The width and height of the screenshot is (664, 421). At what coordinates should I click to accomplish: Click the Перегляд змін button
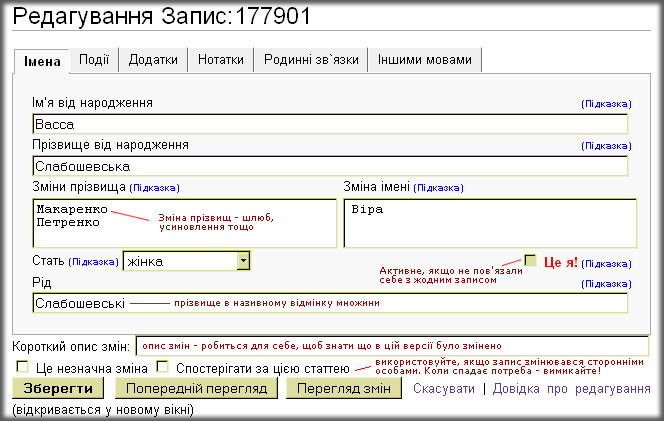344,388
